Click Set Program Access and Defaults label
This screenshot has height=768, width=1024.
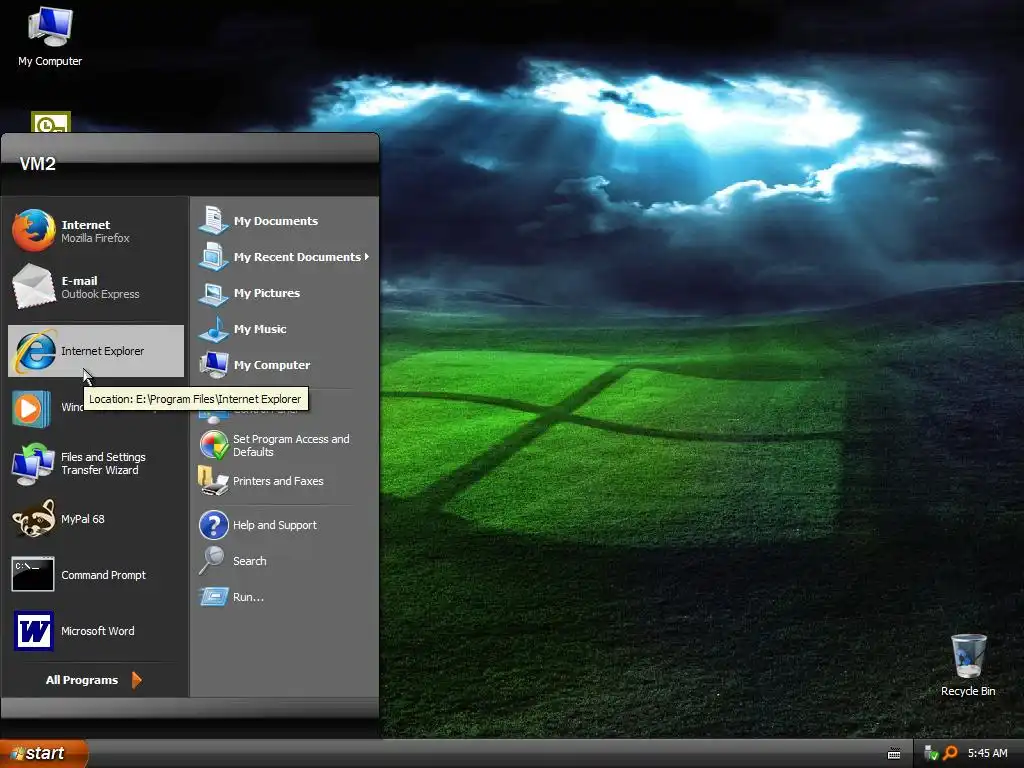coord(291,445)
